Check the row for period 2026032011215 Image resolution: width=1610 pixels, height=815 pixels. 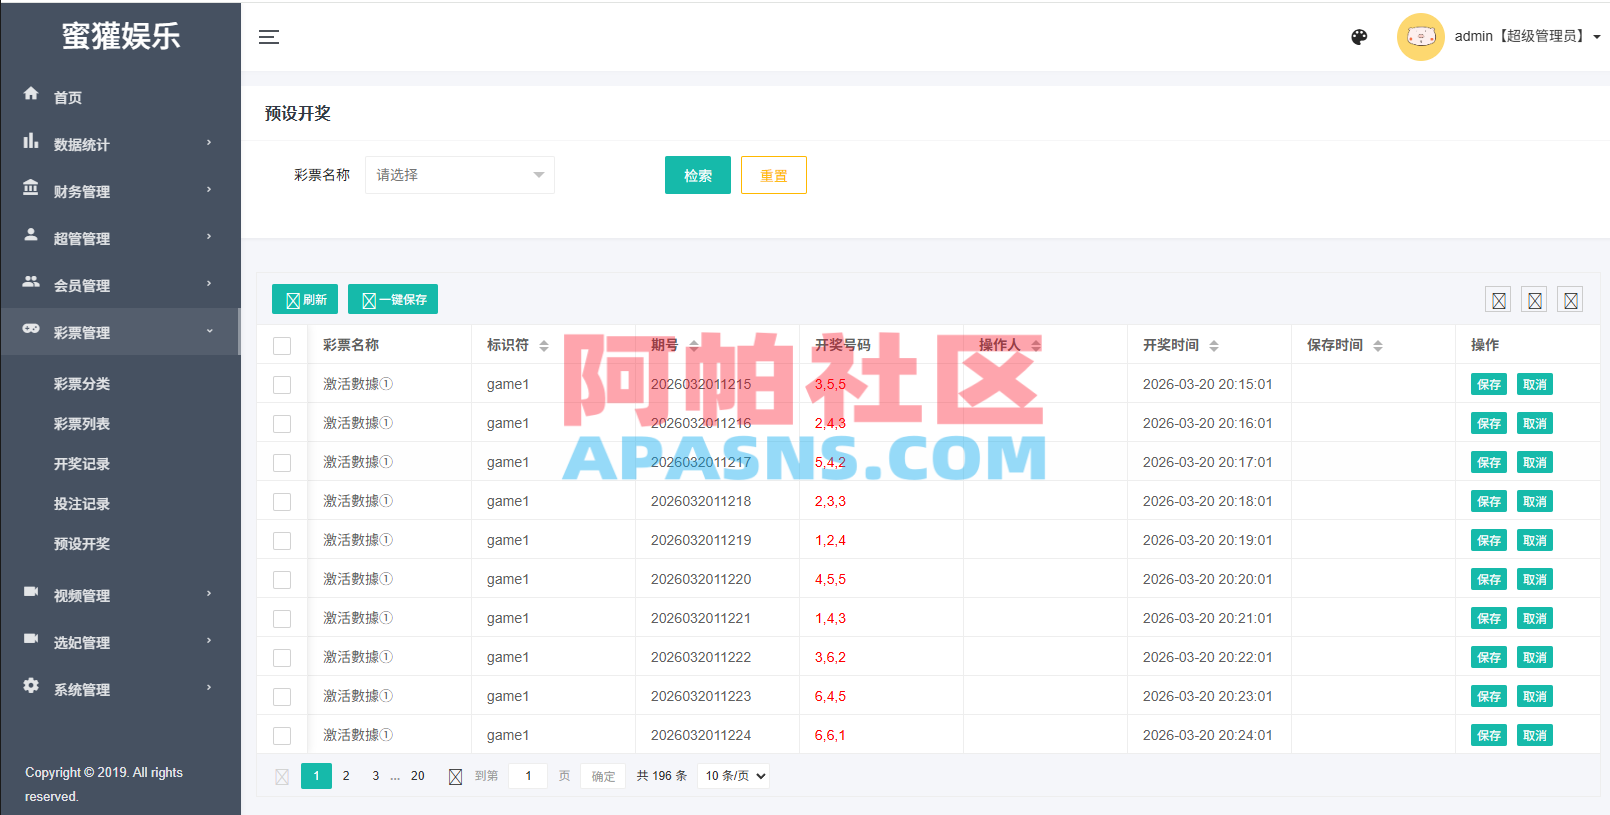pyautogui.click(x=282, y=385)
